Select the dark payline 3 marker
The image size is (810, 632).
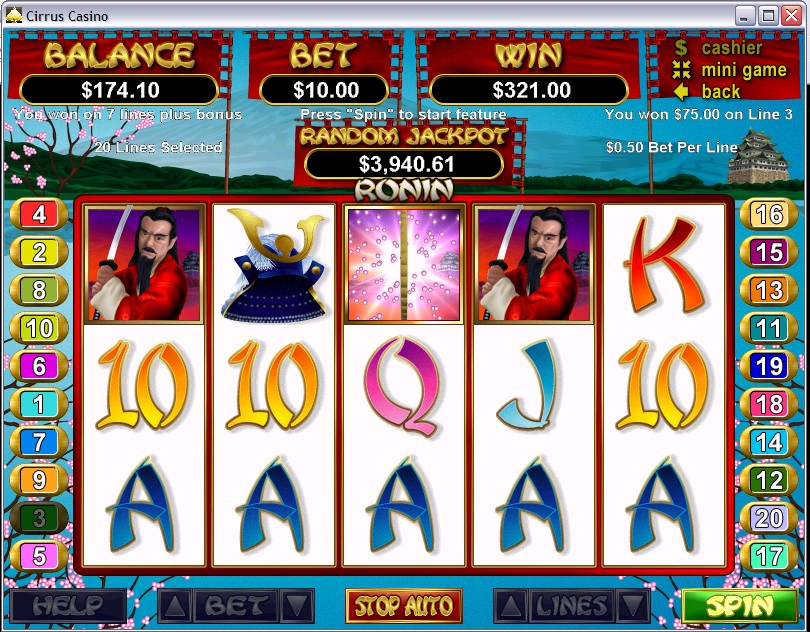pyautogui.click(x=39, y=518)
